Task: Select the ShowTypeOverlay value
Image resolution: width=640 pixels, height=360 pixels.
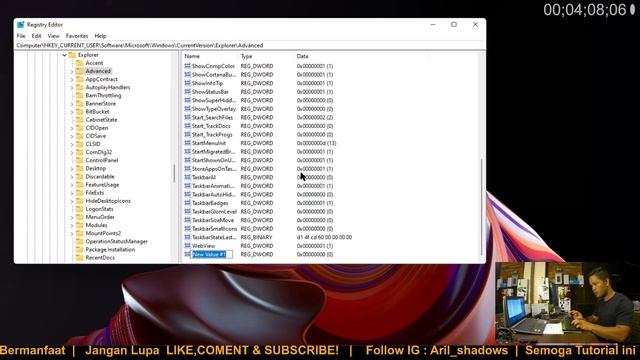Action: click(213, 109)
